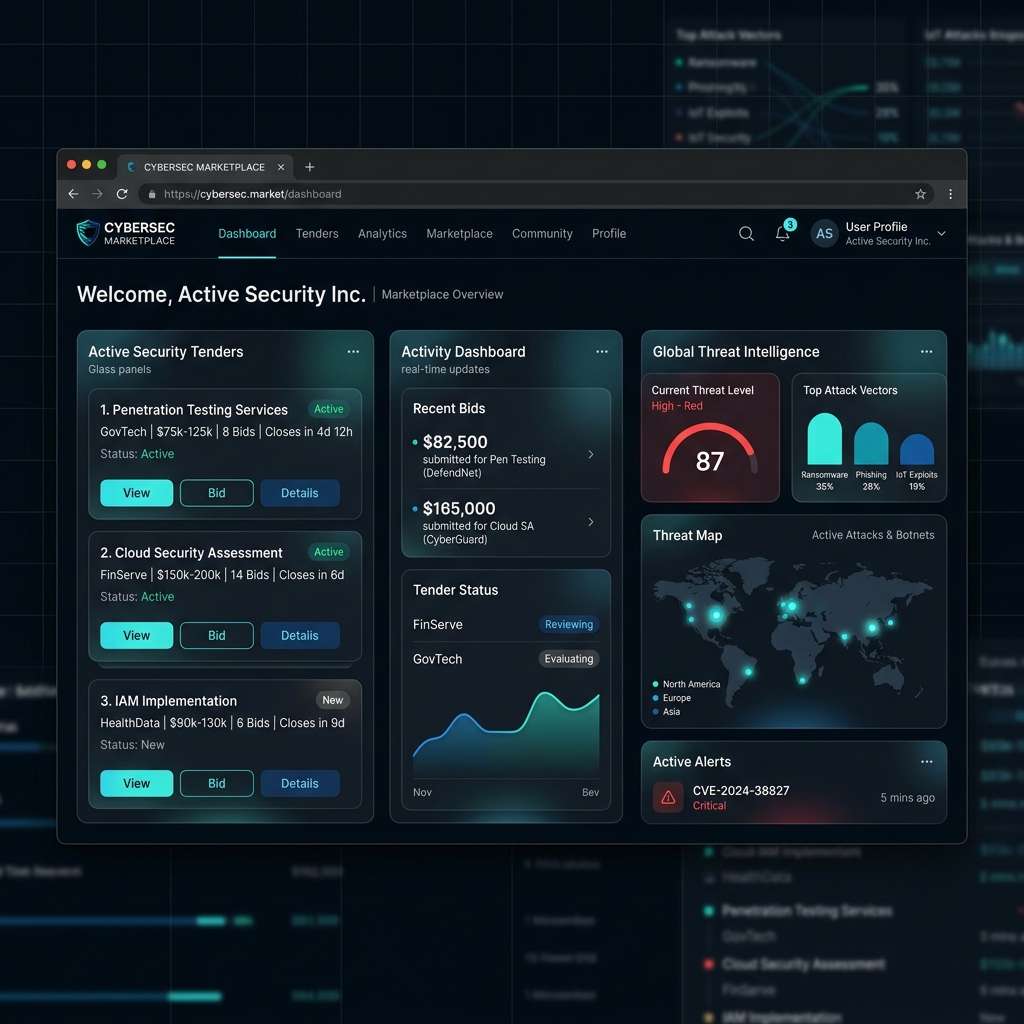Click the address bar URL field
The image size is (1024, 1024).
point(536,194)
